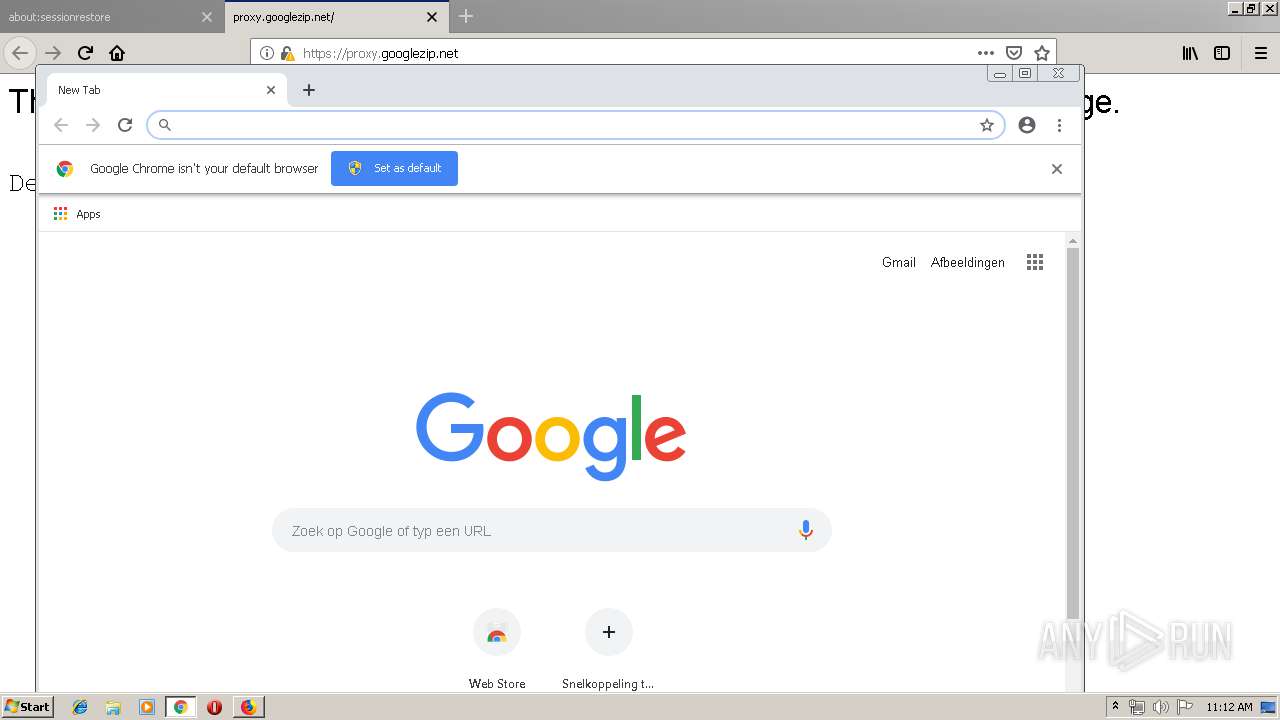
Task: Open the Firefox Library
Action: point(1190,53)
